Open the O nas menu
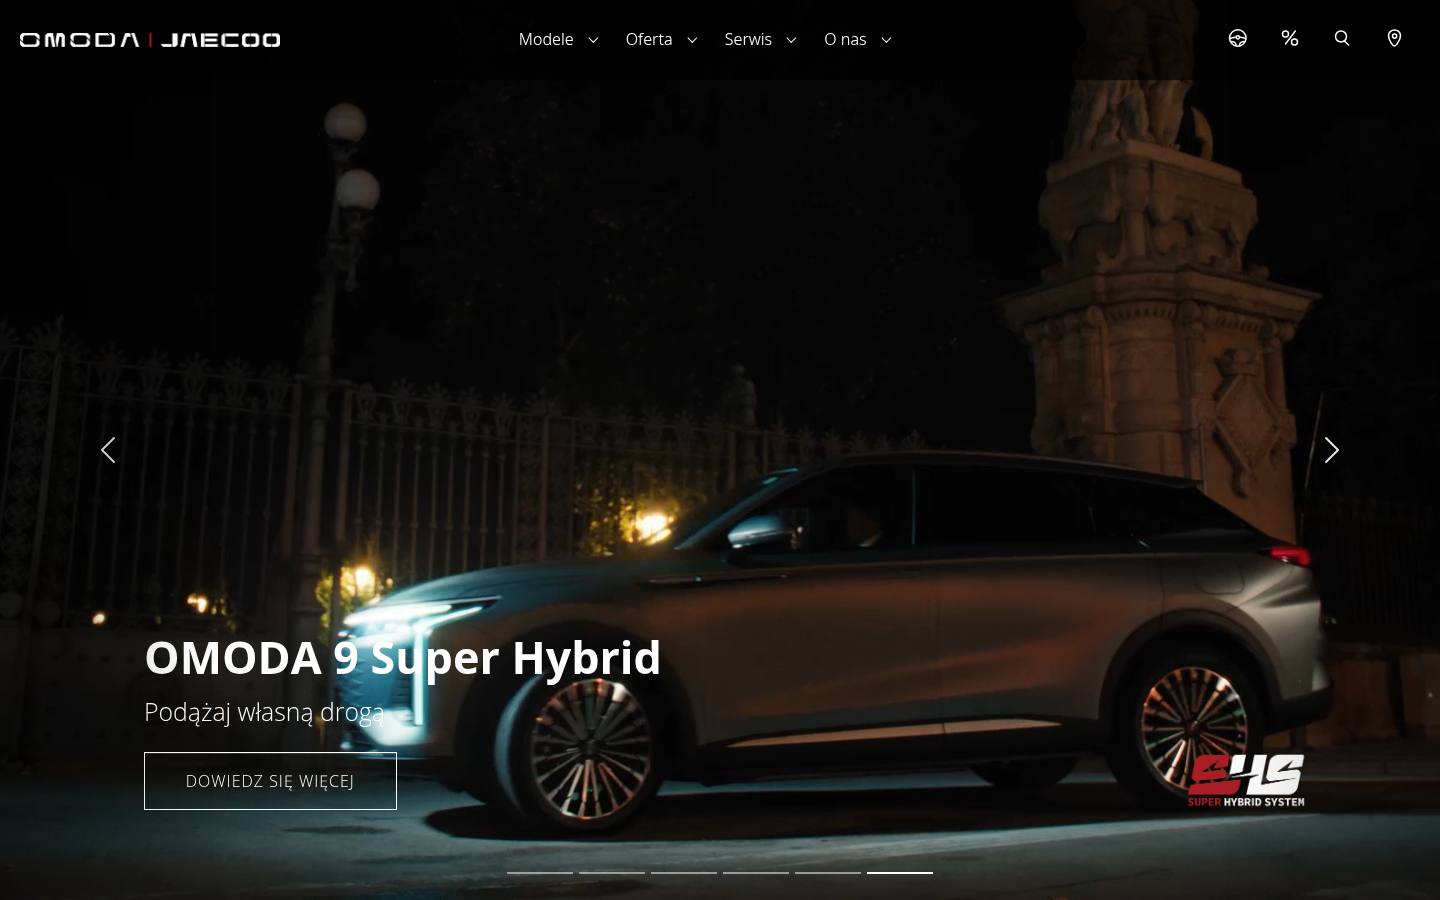The width and height of the screenshot is (1440, 900). click(x=845, y=39)
